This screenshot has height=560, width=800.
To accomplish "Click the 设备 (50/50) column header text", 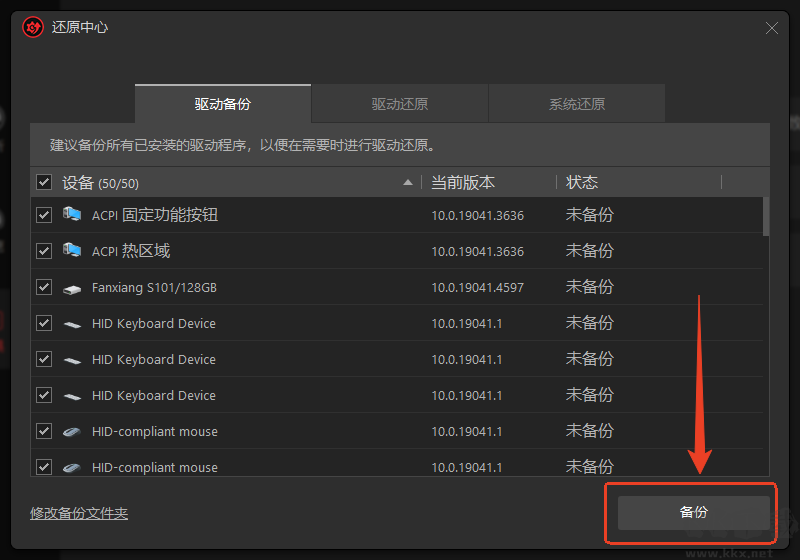I will [x=101, y=183].
